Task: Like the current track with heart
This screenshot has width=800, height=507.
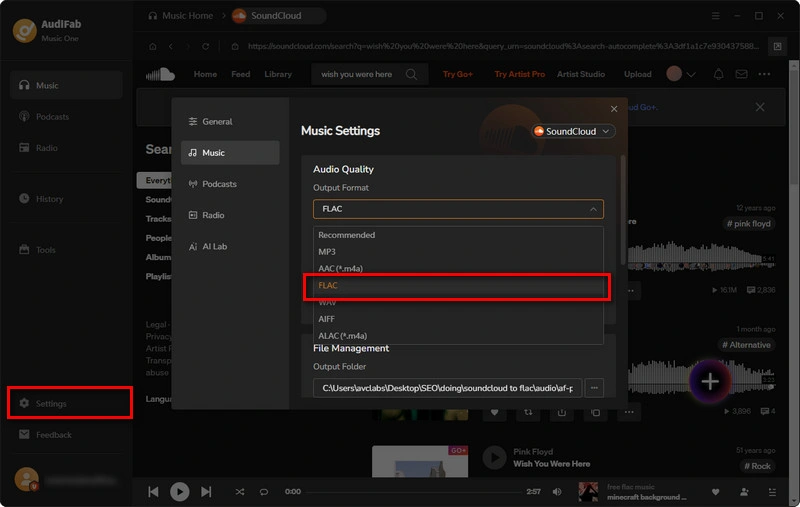Action: [715, 492]
